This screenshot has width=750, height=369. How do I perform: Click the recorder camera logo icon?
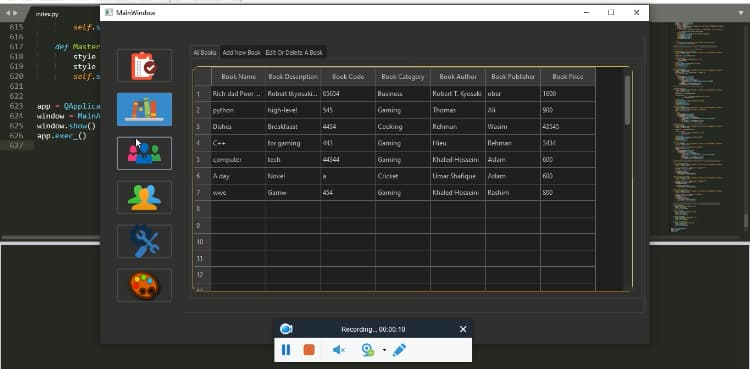tap(286, 329)
